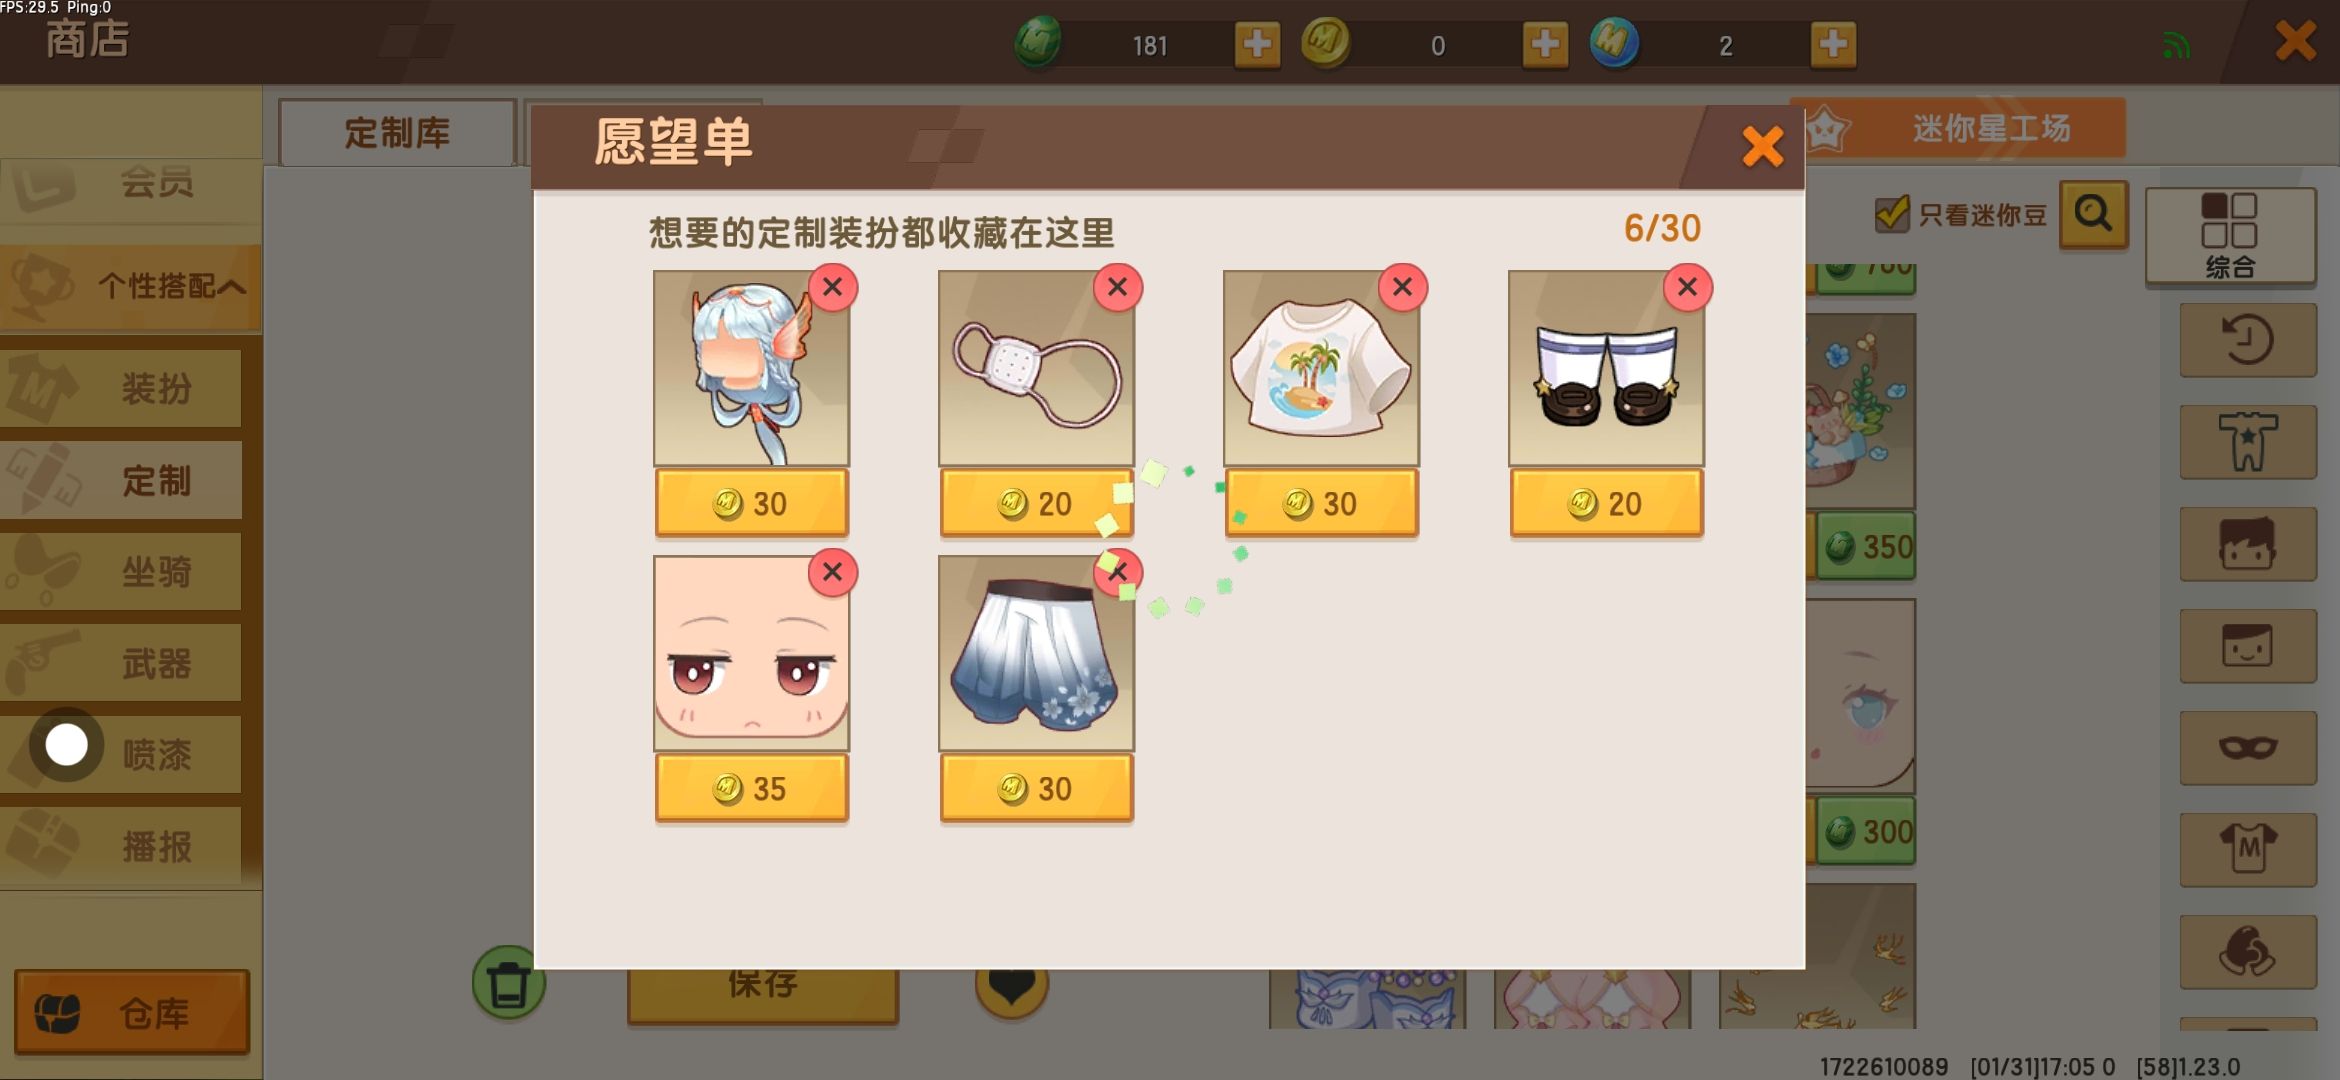
Task: Select the M shirt category icon
Action: (x=2247, y=850)
